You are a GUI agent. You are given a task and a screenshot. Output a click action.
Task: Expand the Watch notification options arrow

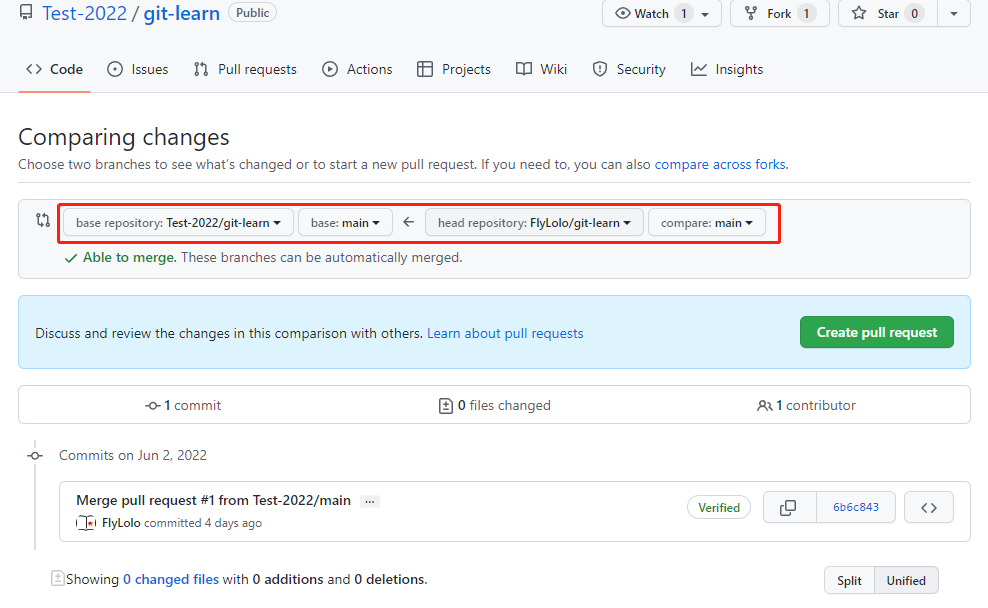(706, 14)
